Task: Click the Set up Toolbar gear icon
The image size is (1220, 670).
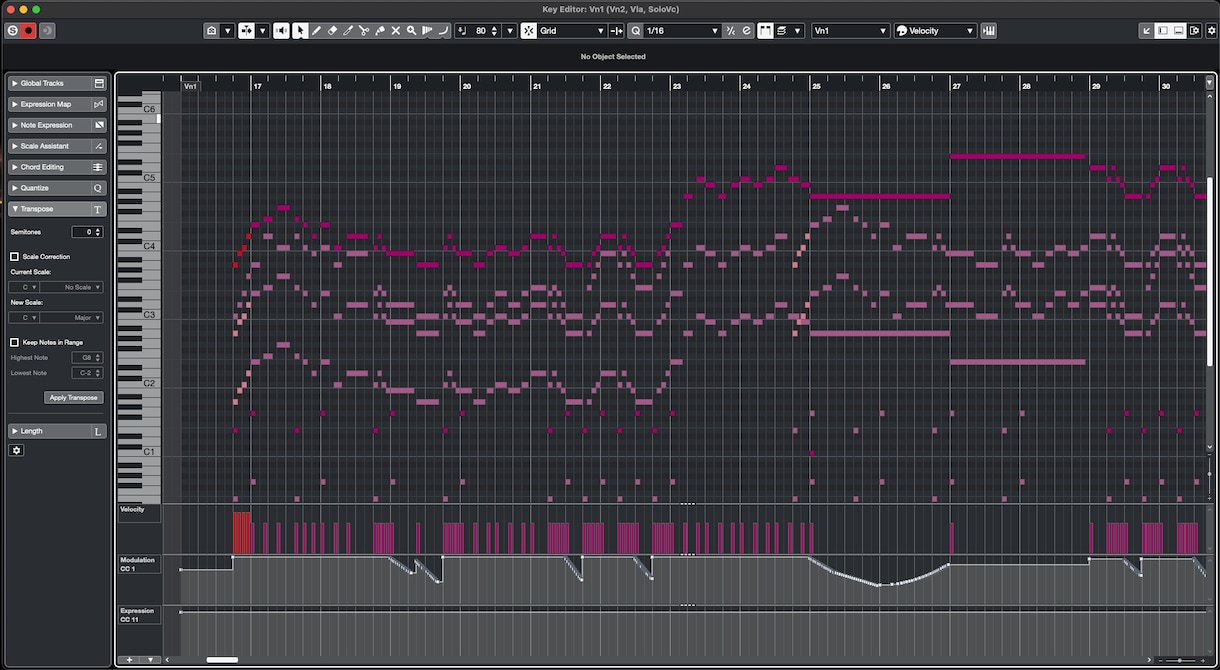Action: click(x=1210, y=31)
